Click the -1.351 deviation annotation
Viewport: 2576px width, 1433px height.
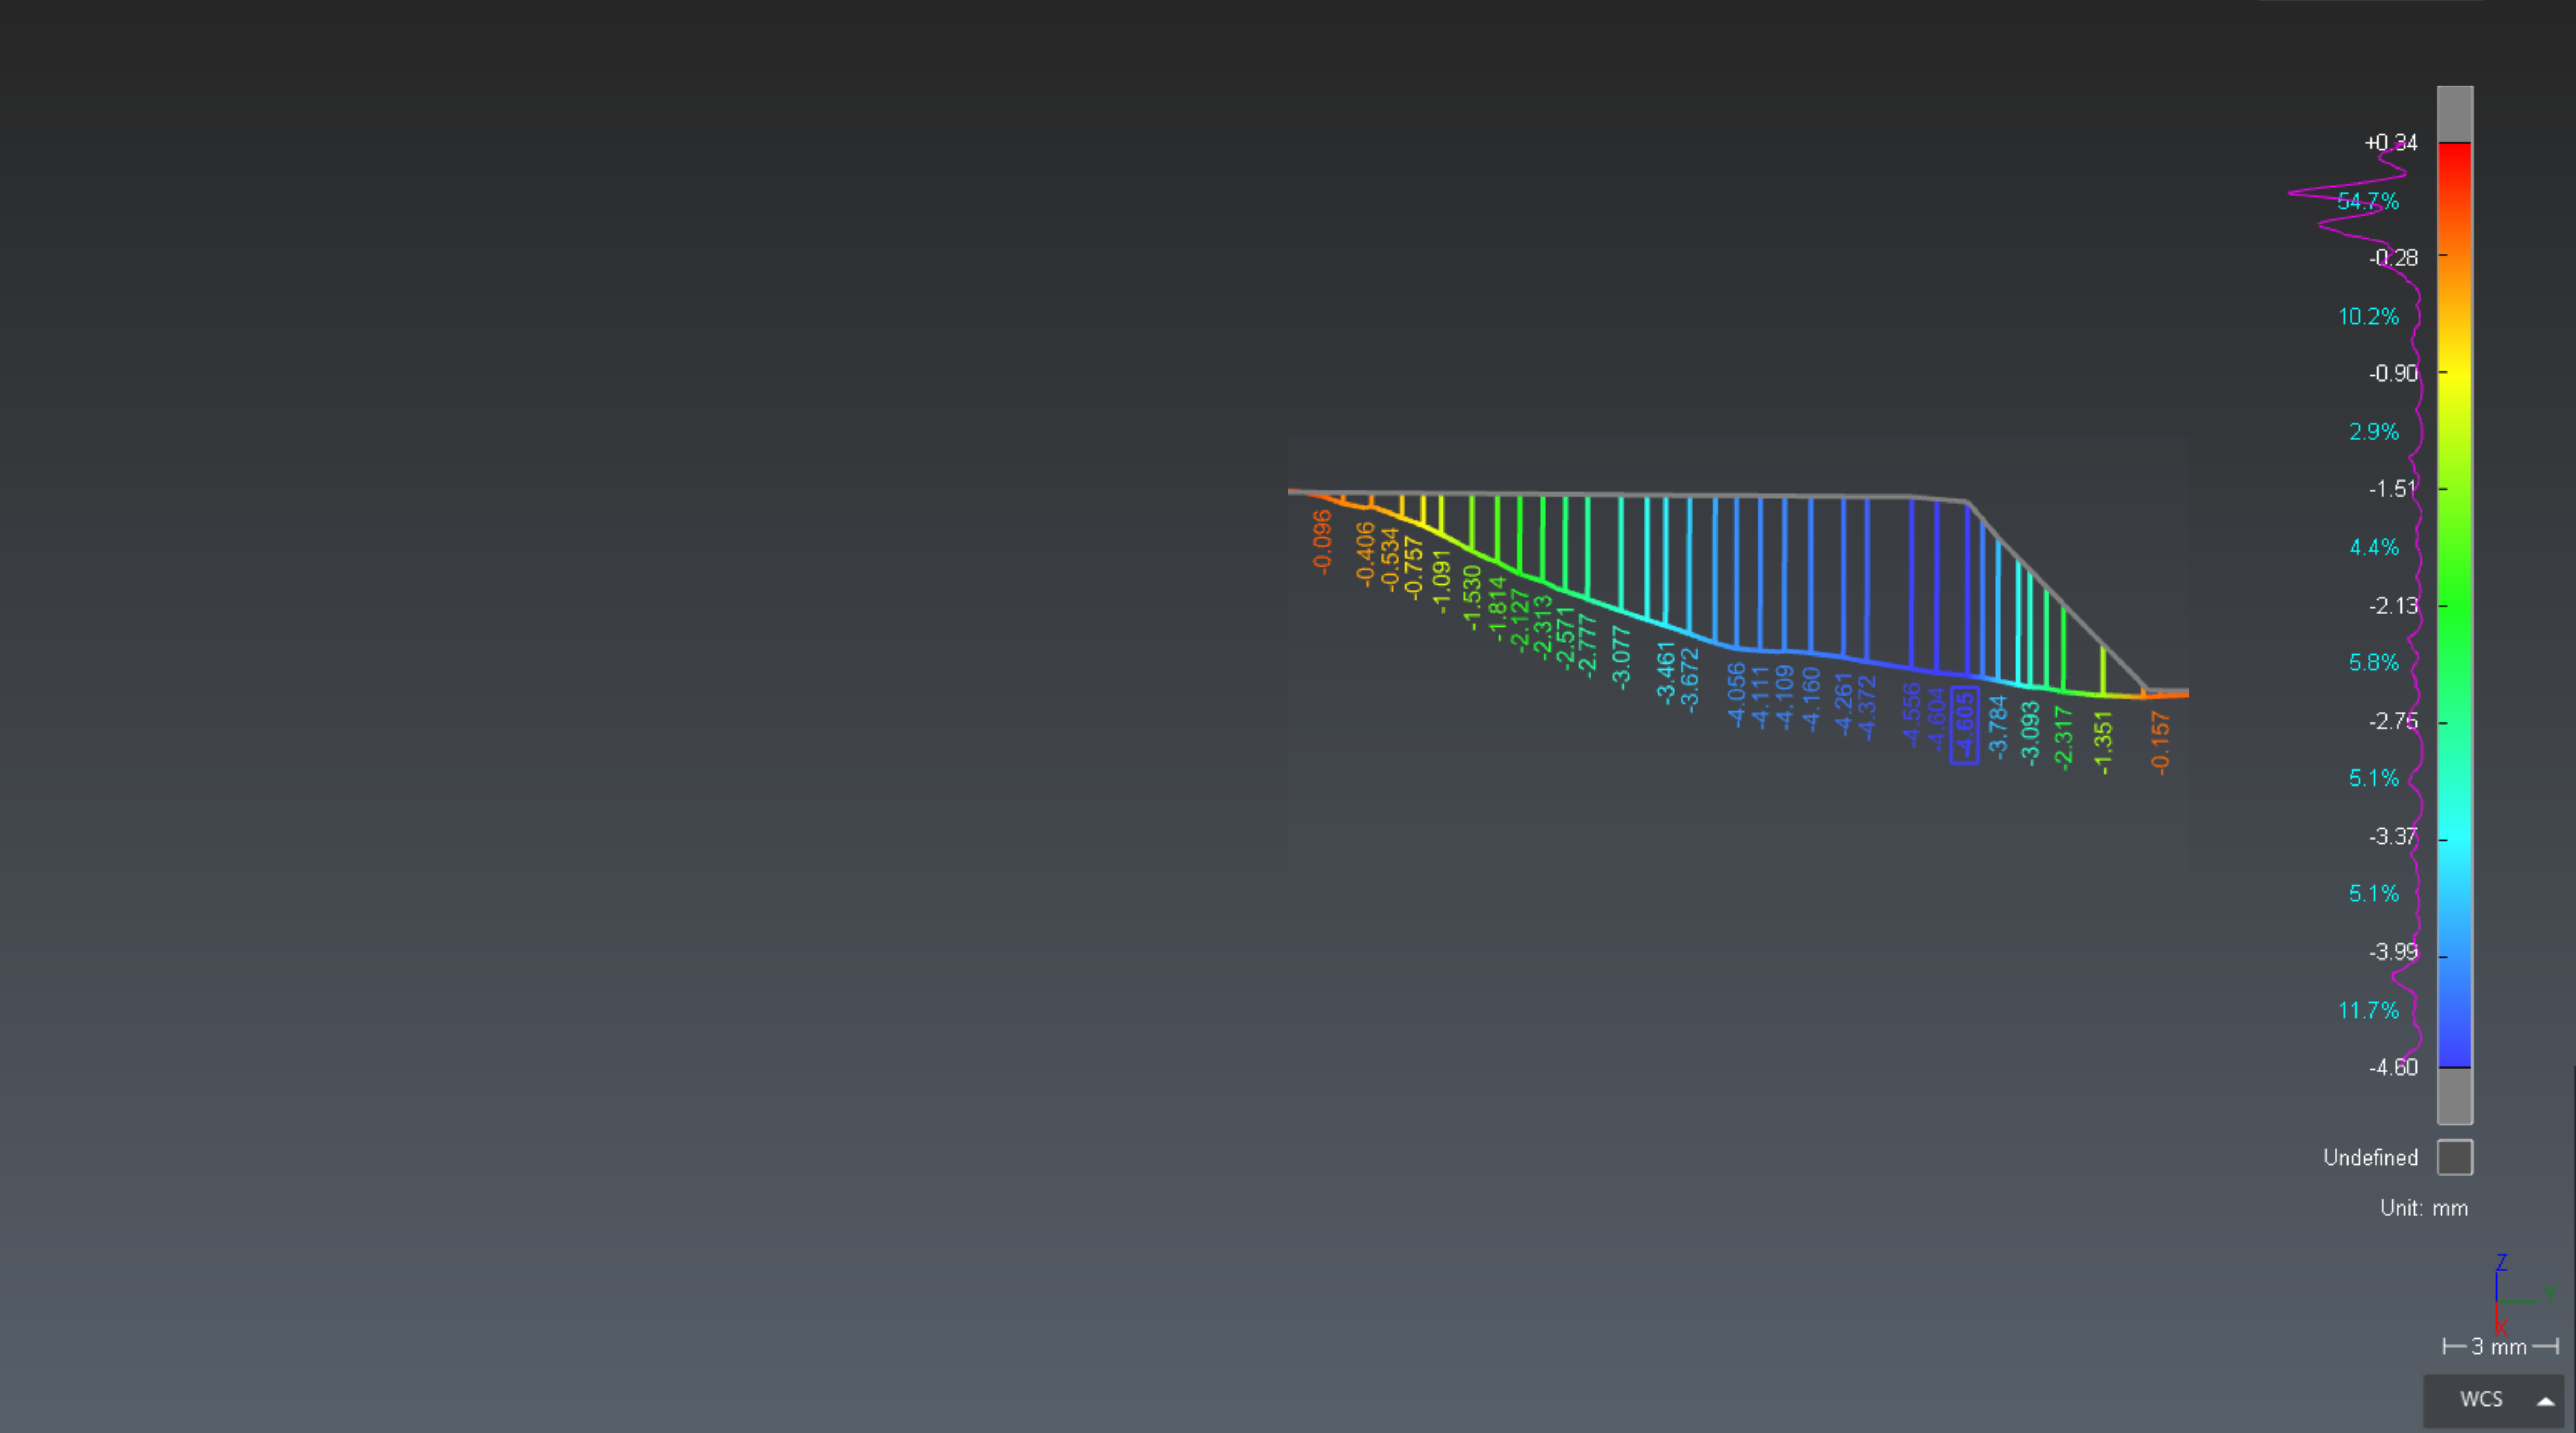pos(2103,742)
